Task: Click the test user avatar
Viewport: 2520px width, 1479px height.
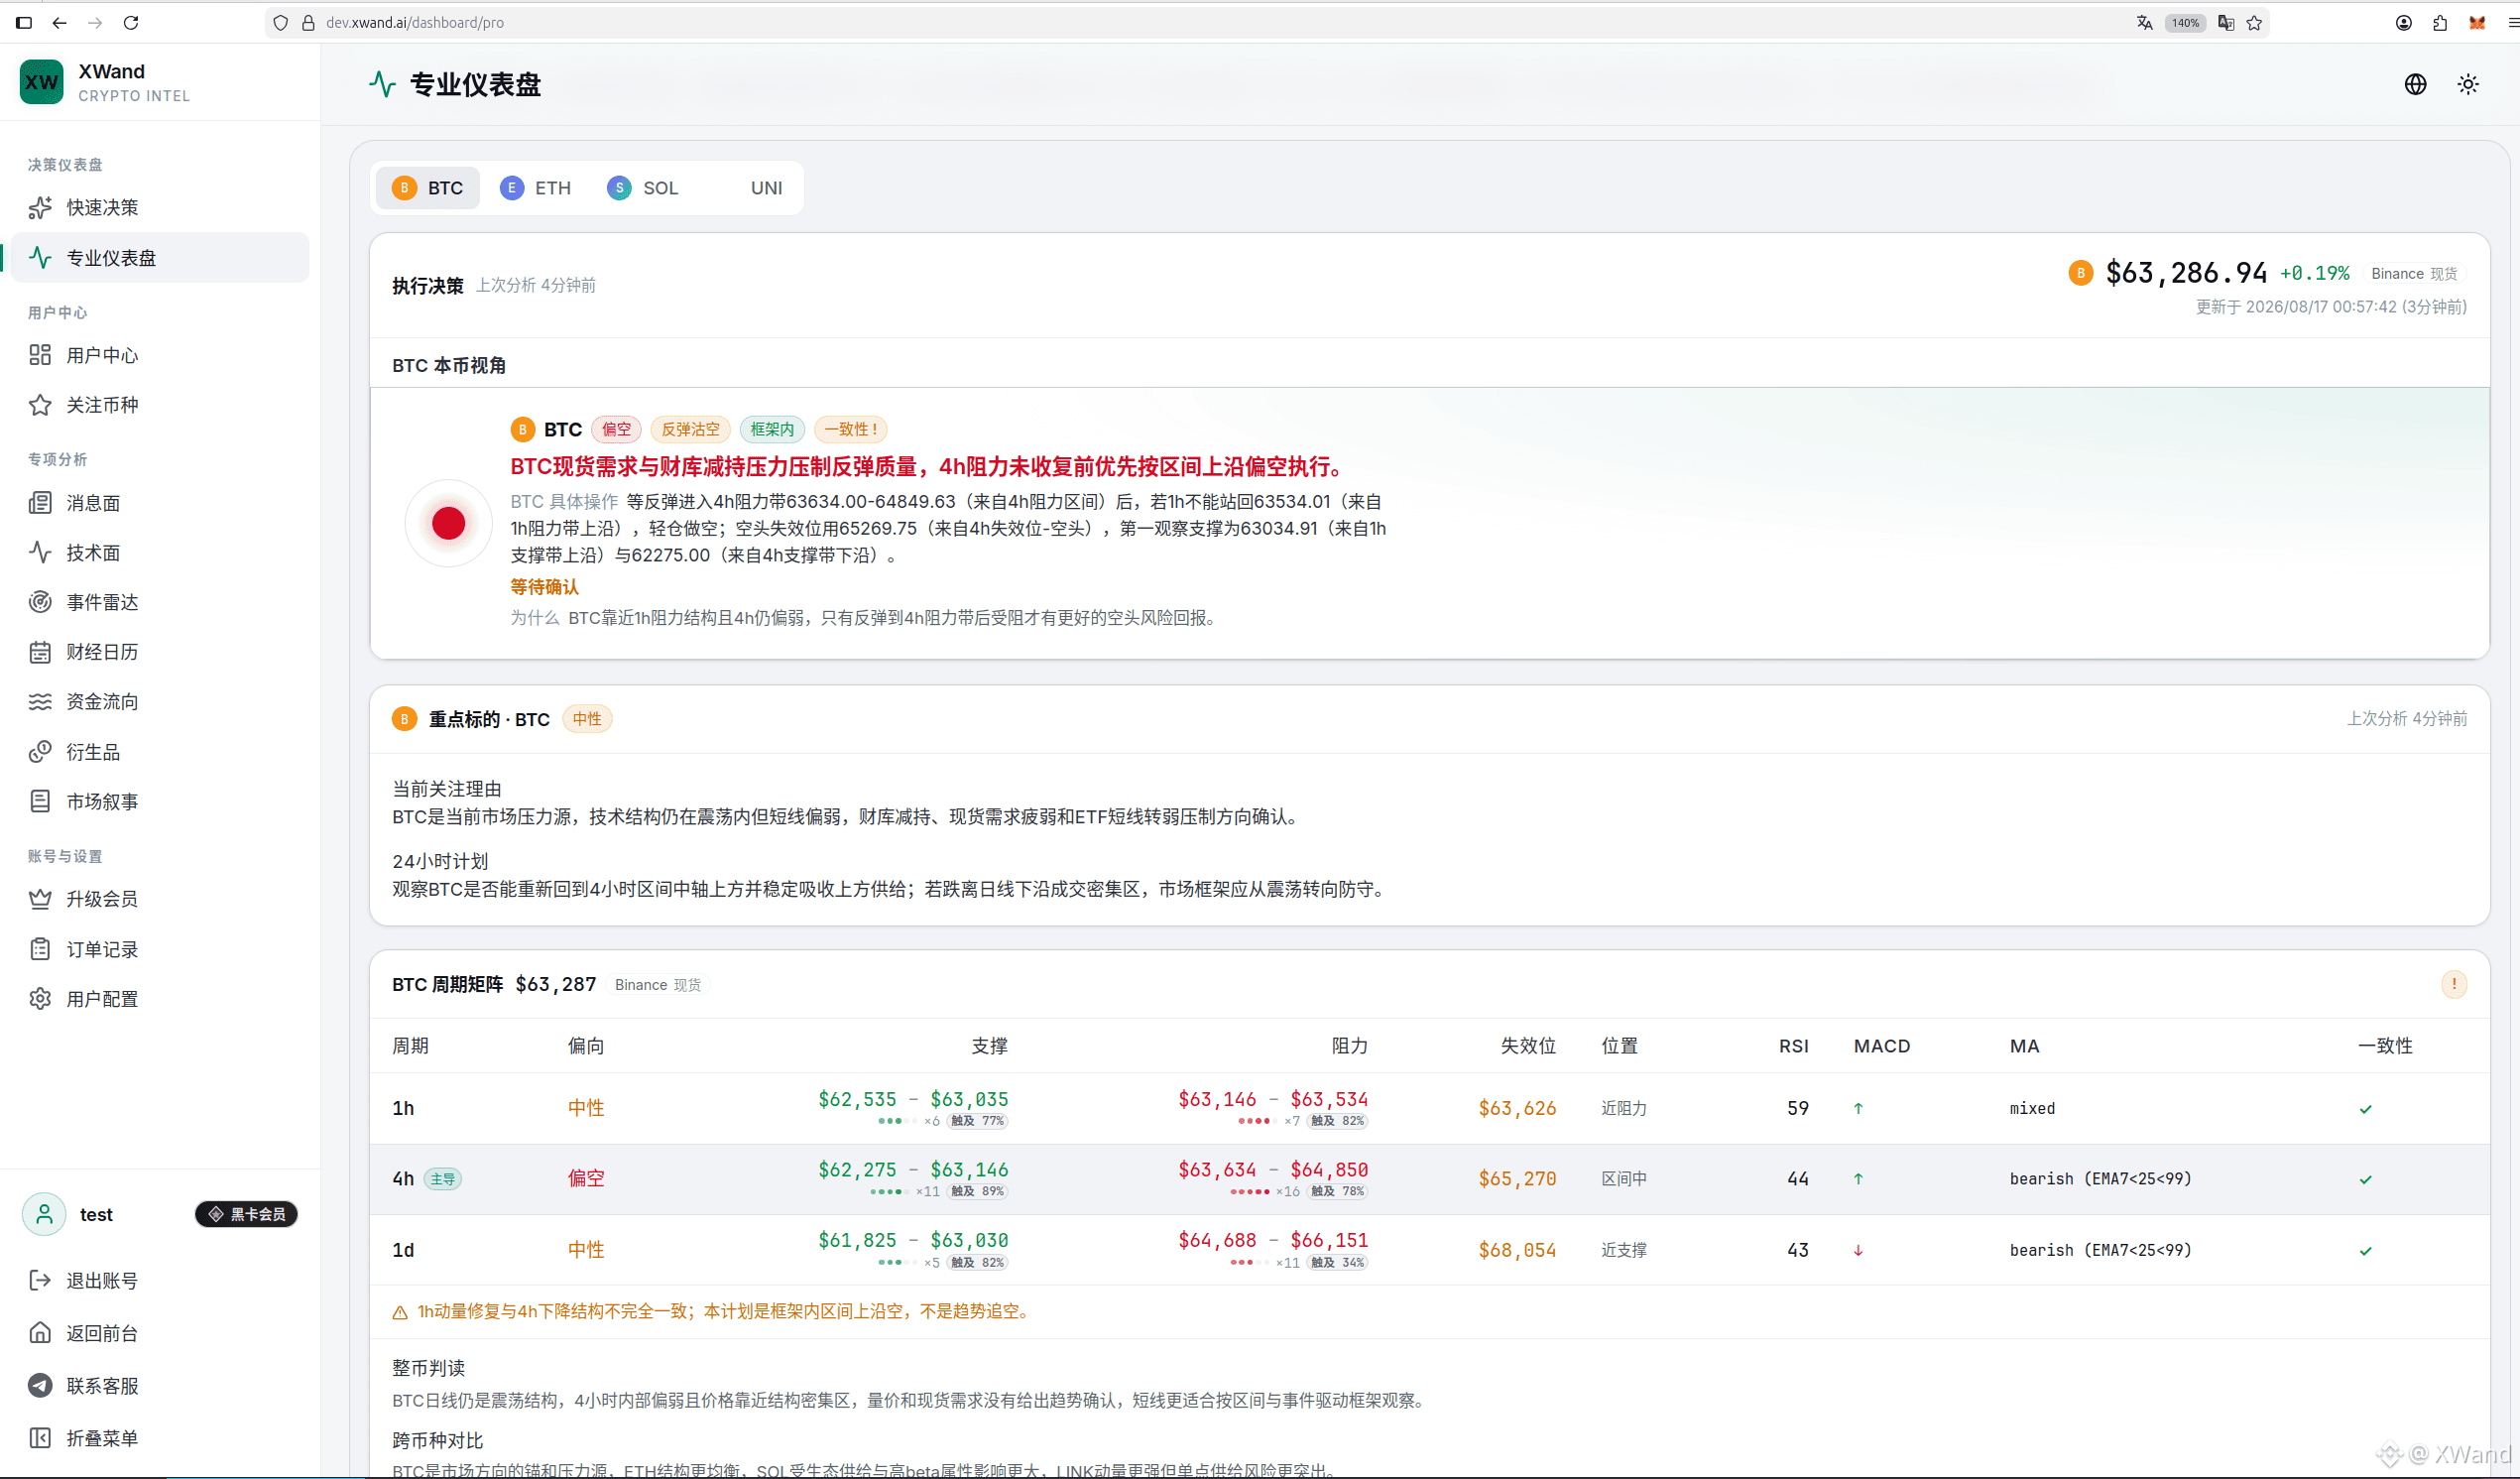Action: point(44,1214)
